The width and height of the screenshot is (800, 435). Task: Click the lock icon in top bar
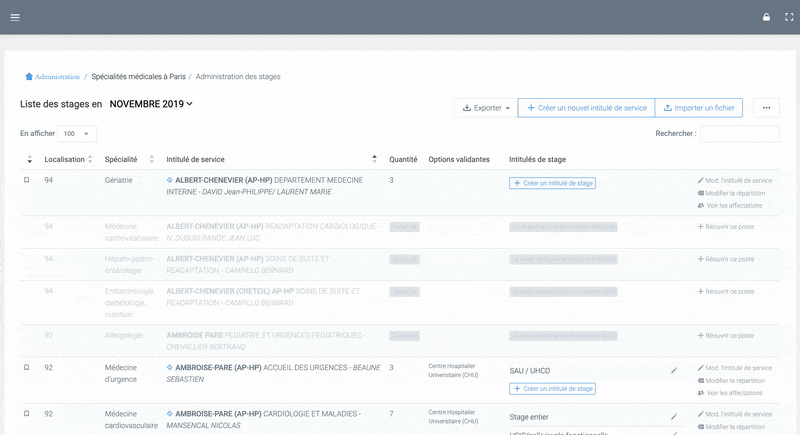point(766,17)
